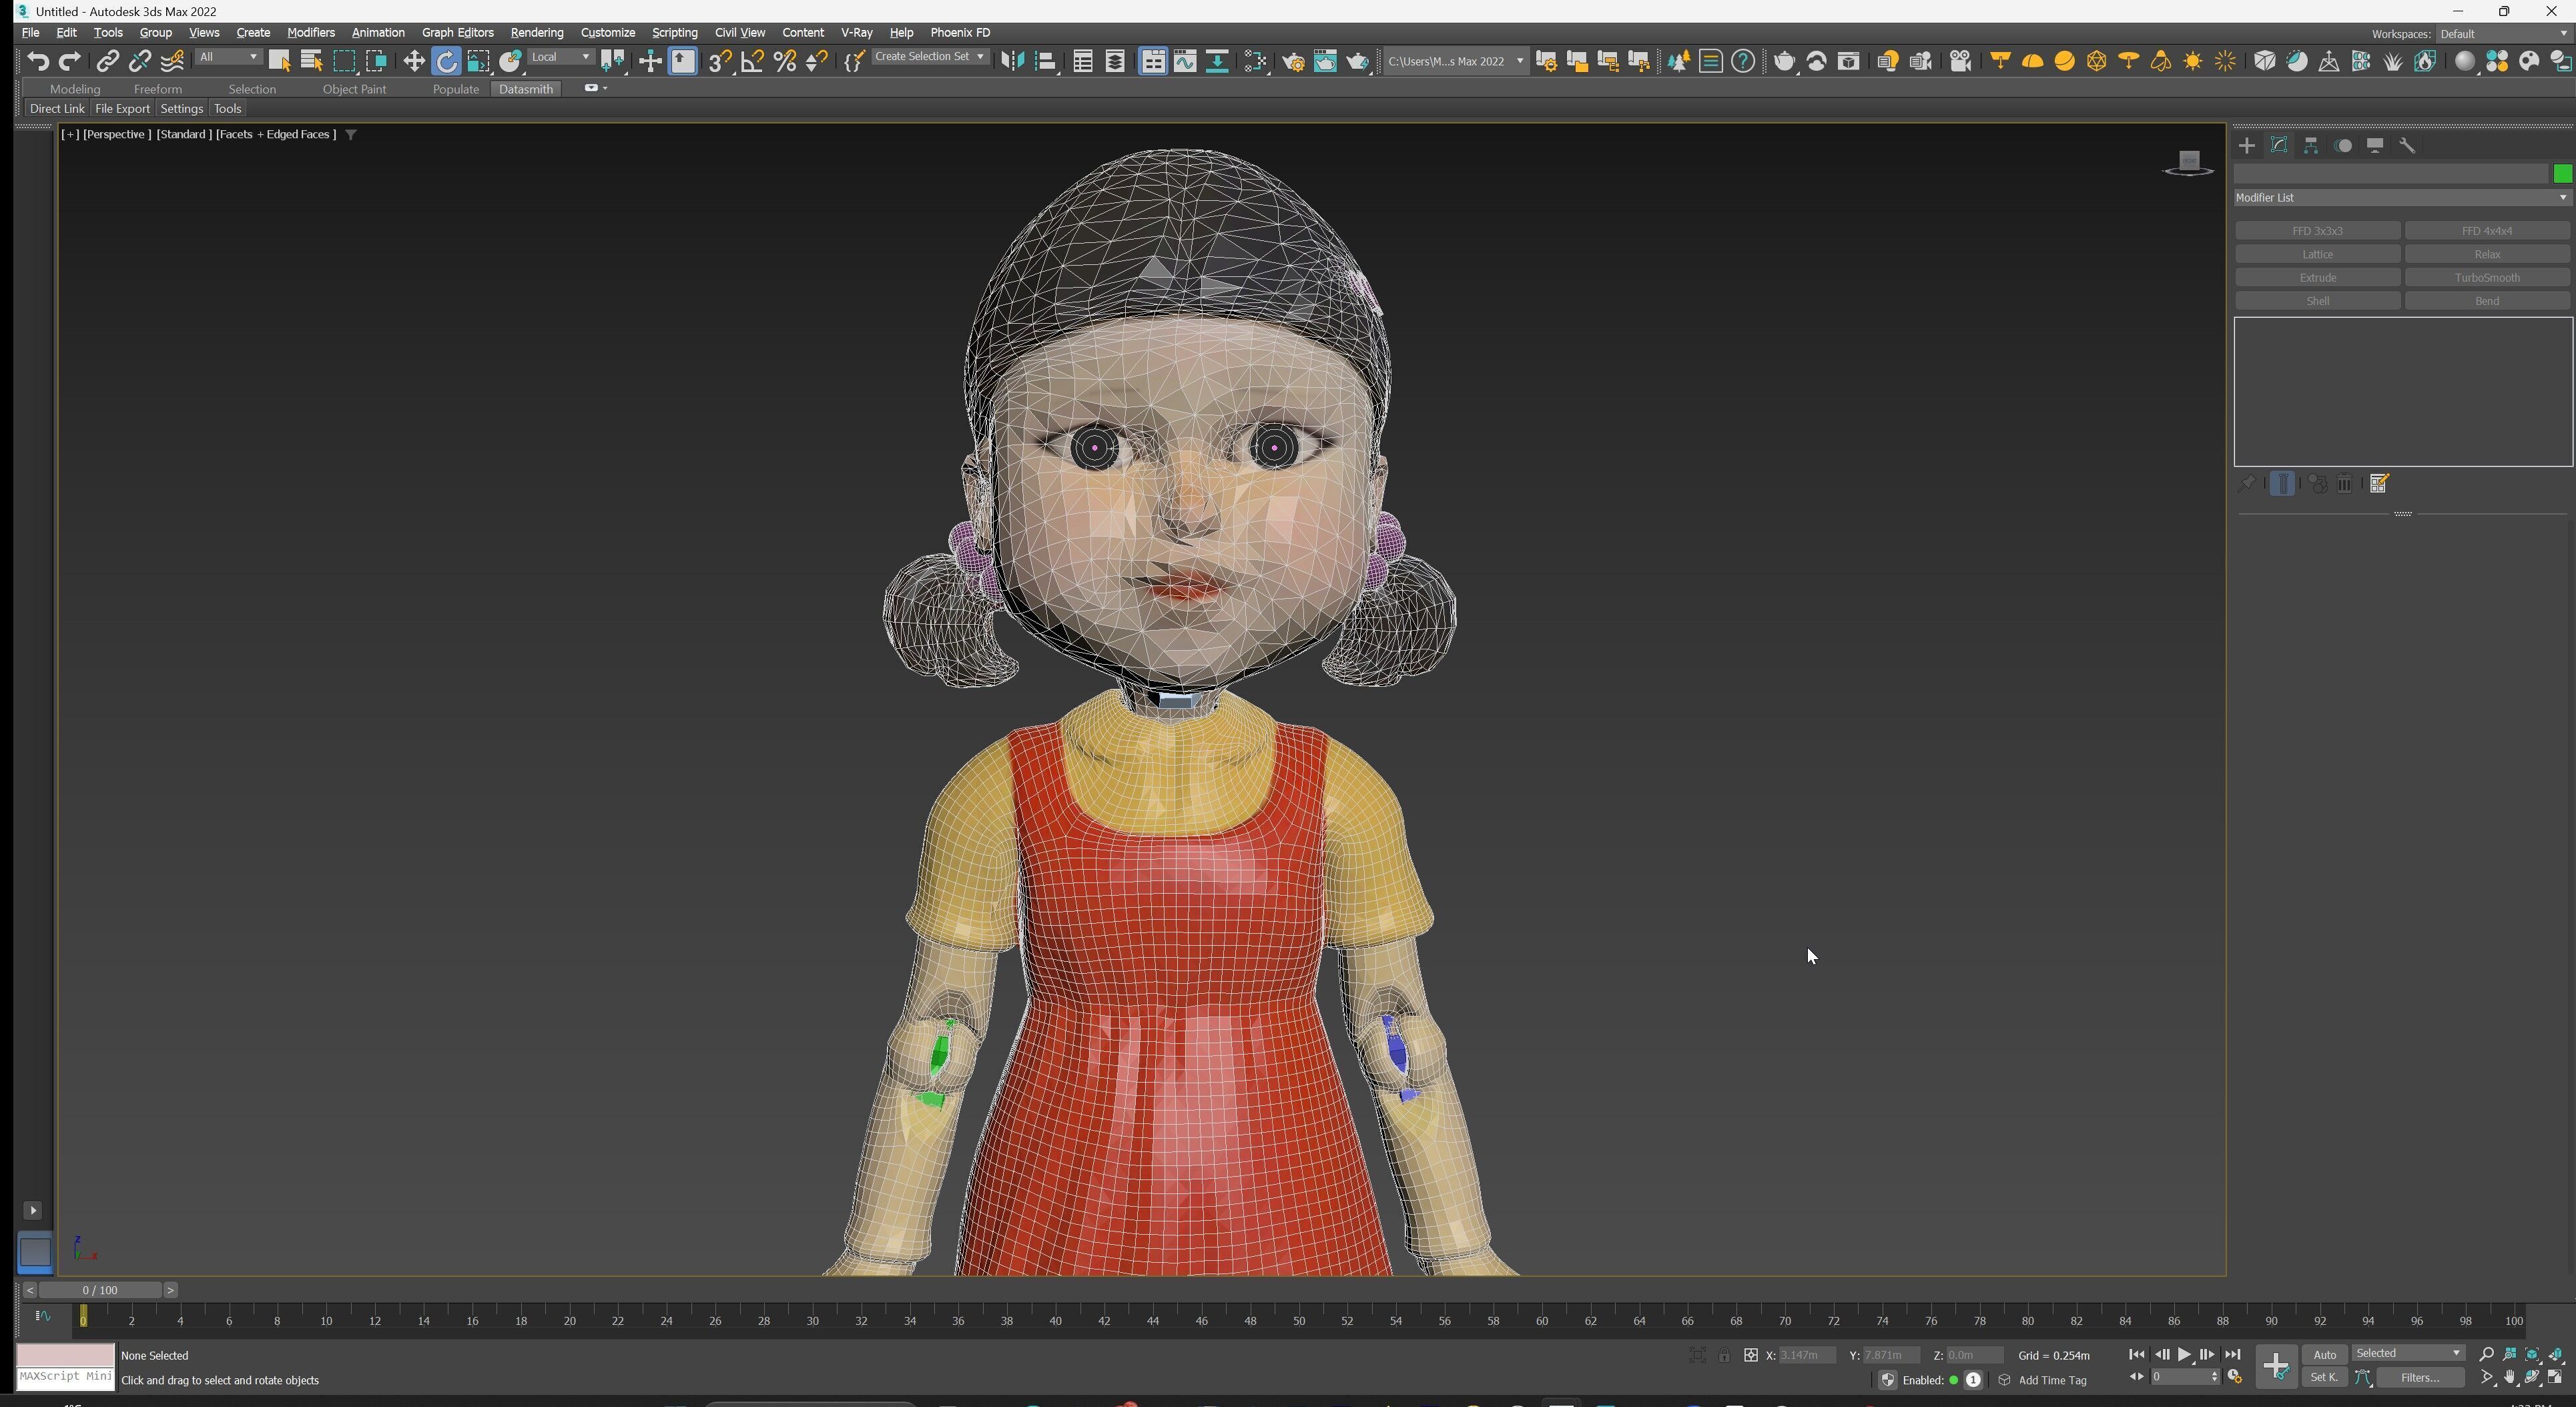Screen dimensions: 2576x1407
Task: Select the Move tool in main toolbar
Action: [x=413, y=62]
